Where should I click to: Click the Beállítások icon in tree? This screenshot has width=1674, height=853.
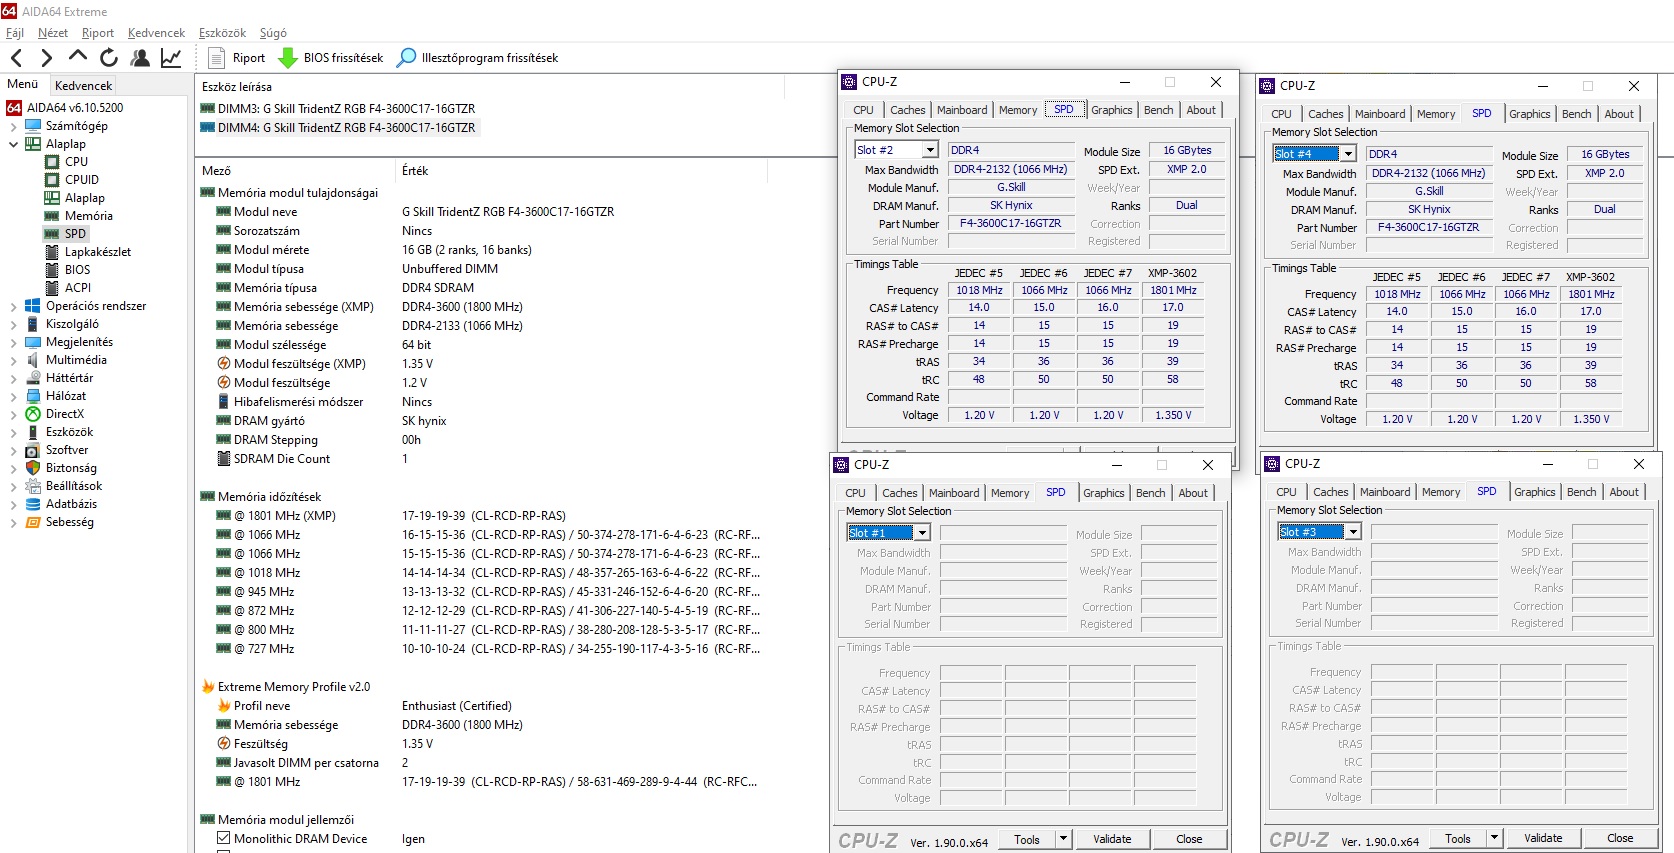pyautogui.click(x=33, y=486)
